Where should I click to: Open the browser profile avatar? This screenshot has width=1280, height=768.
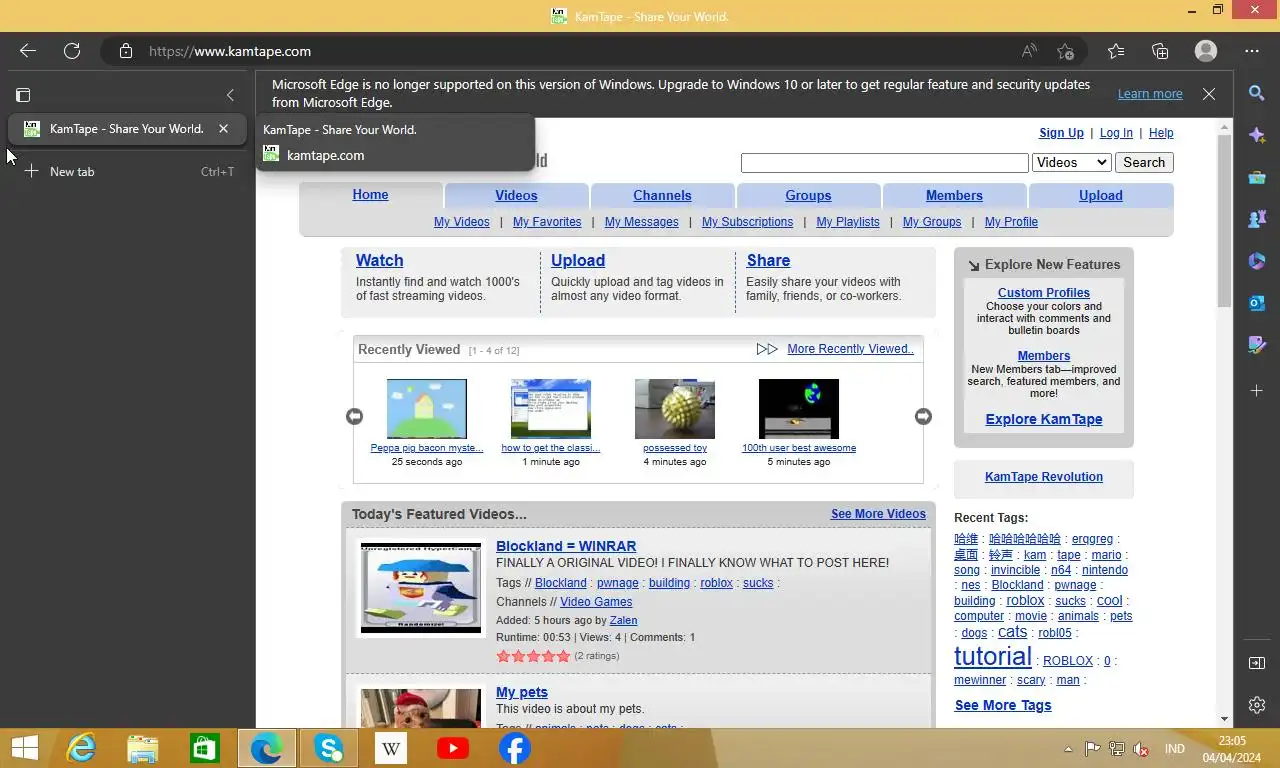pos(1206,51)
